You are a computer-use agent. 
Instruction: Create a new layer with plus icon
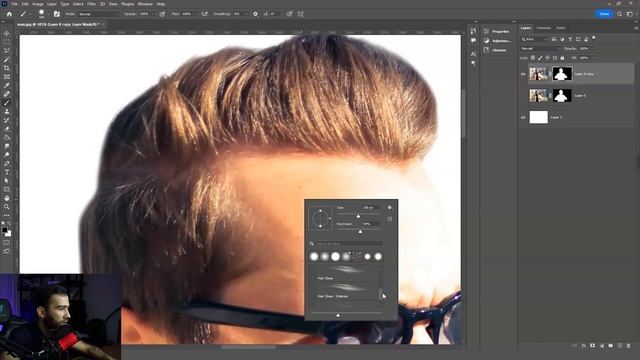pyautogui.click(x=620, y=346)
